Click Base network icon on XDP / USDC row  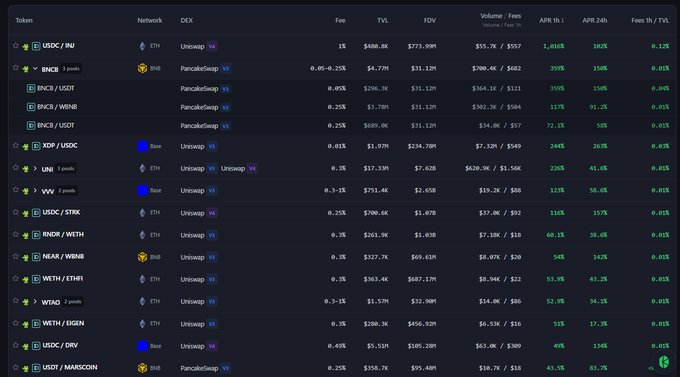(x=142, y=146)
